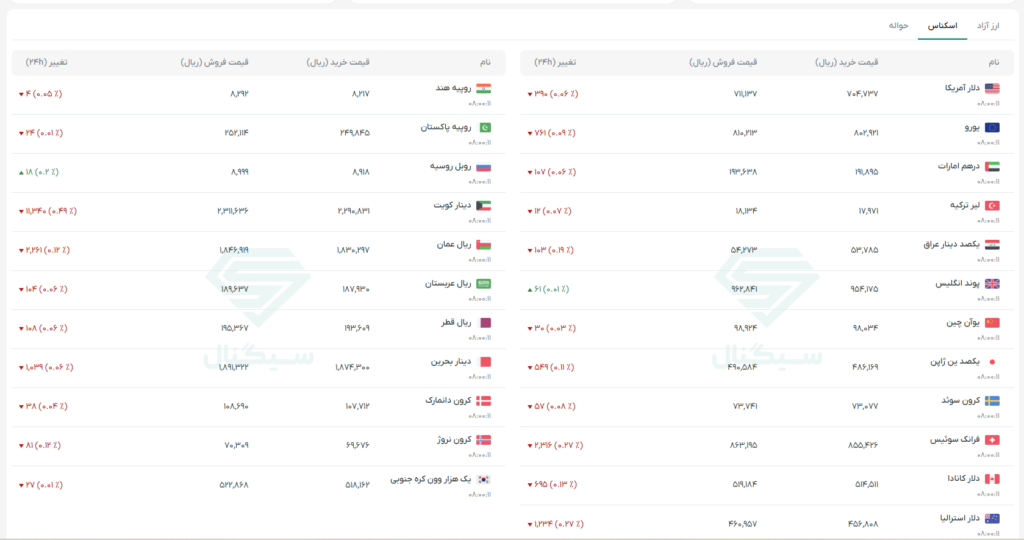Click the دینار بحرین currency name
The height and width of the screenshot is (540, 1024).
click(x=451, y=362)
